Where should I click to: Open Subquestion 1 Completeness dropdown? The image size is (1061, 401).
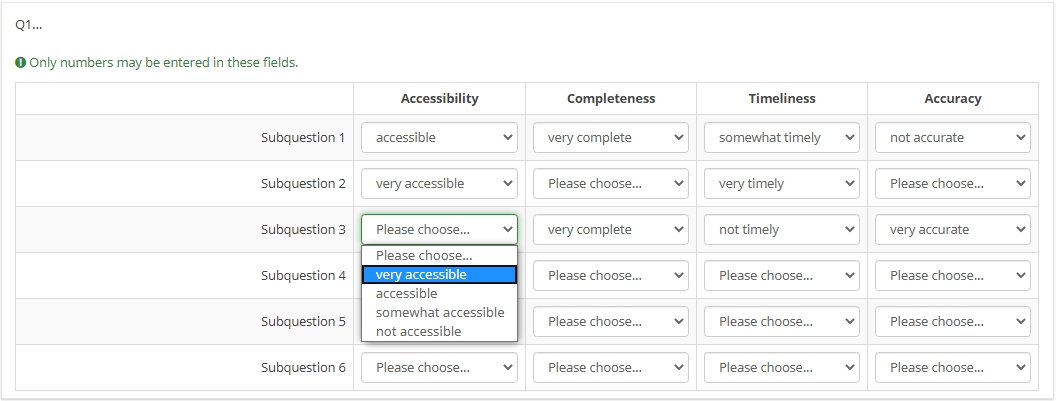tap(610, 138)
